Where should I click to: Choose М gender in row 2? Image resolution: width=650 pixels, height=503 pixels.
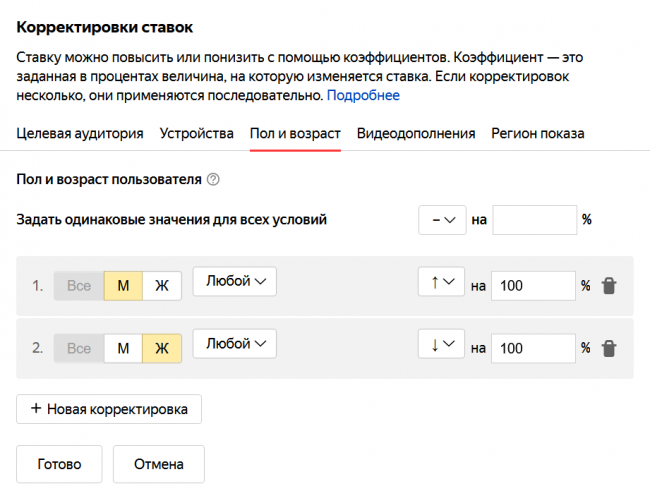pyautogui.click(x=123, y=348)
